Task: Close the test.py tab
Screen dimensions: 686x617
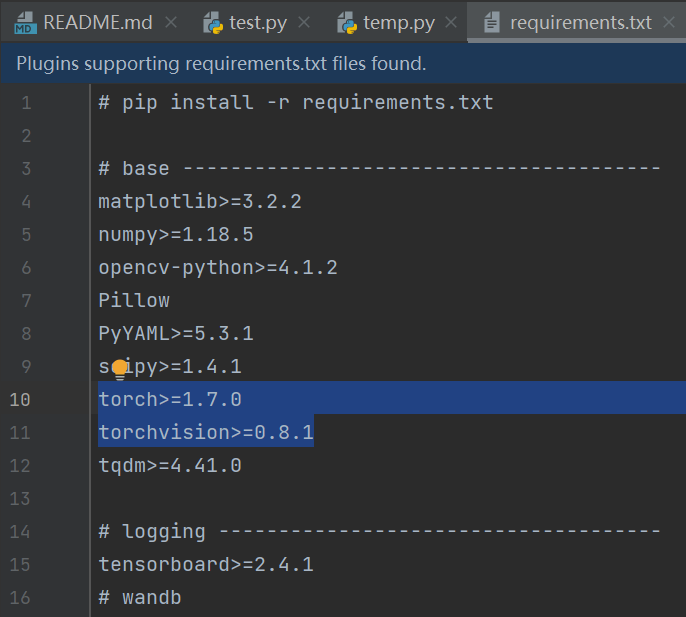Action: (x=304, y=22)
